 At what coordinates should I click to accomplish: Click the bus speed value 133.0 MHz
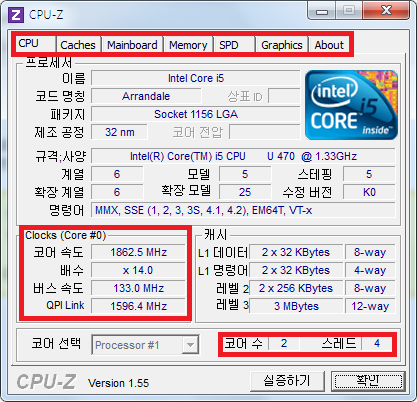point(138,288)
